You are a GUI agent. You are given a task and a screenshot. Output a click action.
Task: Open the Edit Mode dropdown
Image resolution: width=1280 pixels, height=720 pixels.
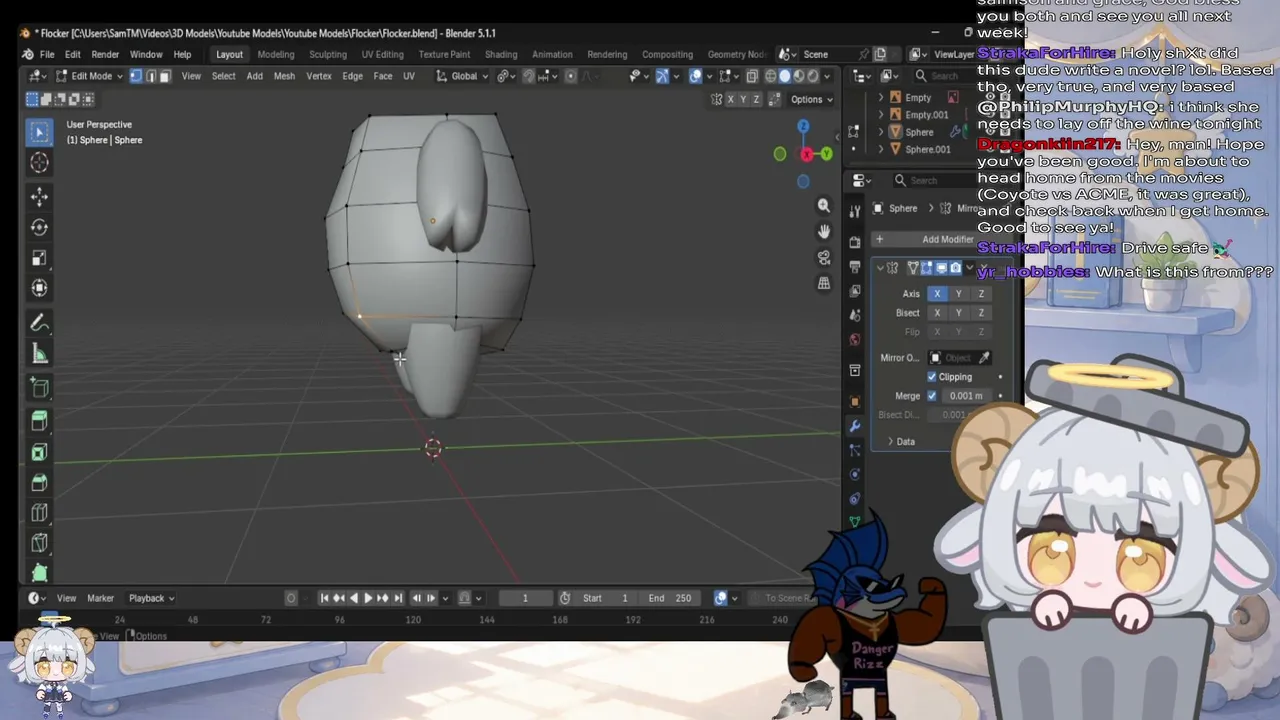[89, 76]
